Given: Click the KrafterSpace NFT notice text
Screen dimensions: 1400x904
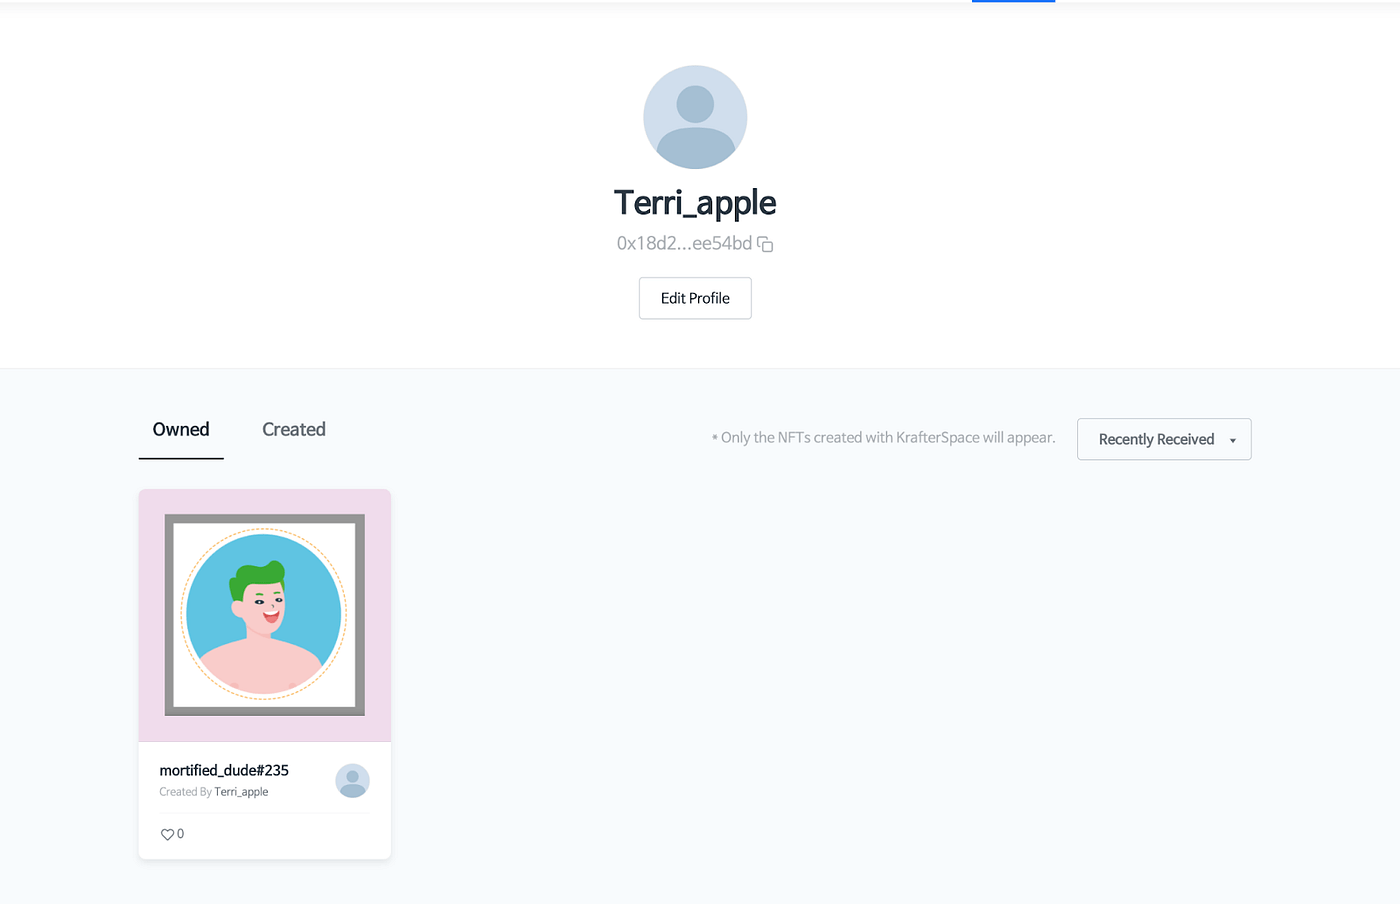Looking at the screenshot, I should (x=883, y=438).
